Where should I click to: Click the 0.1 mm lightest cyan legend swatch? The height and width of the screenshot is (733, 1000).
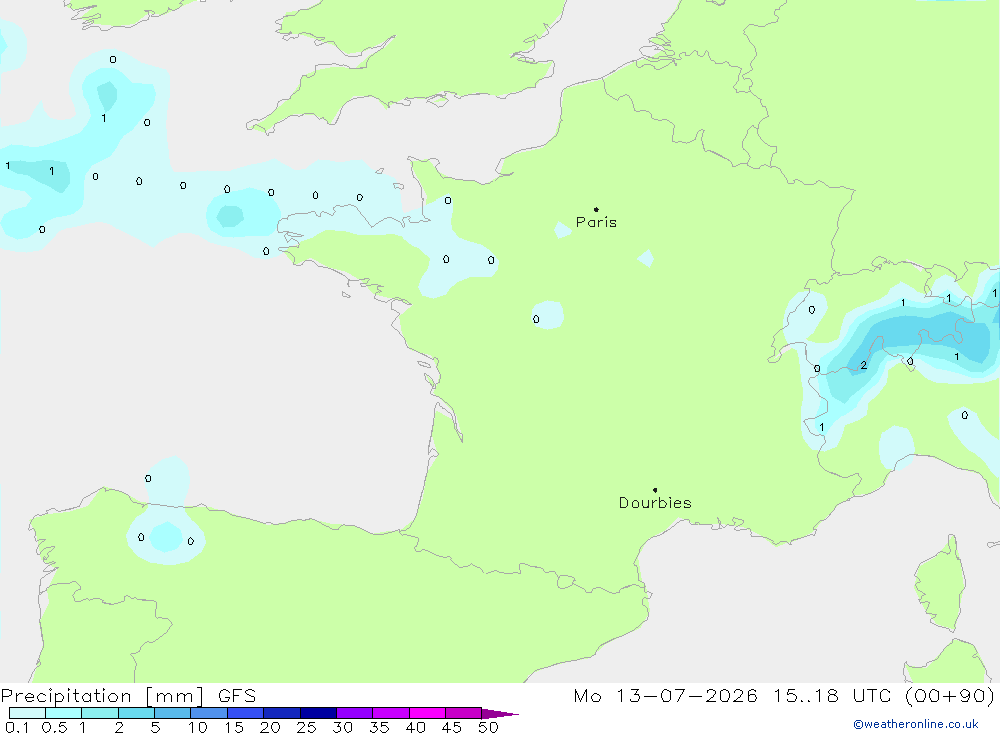(27, 713)
